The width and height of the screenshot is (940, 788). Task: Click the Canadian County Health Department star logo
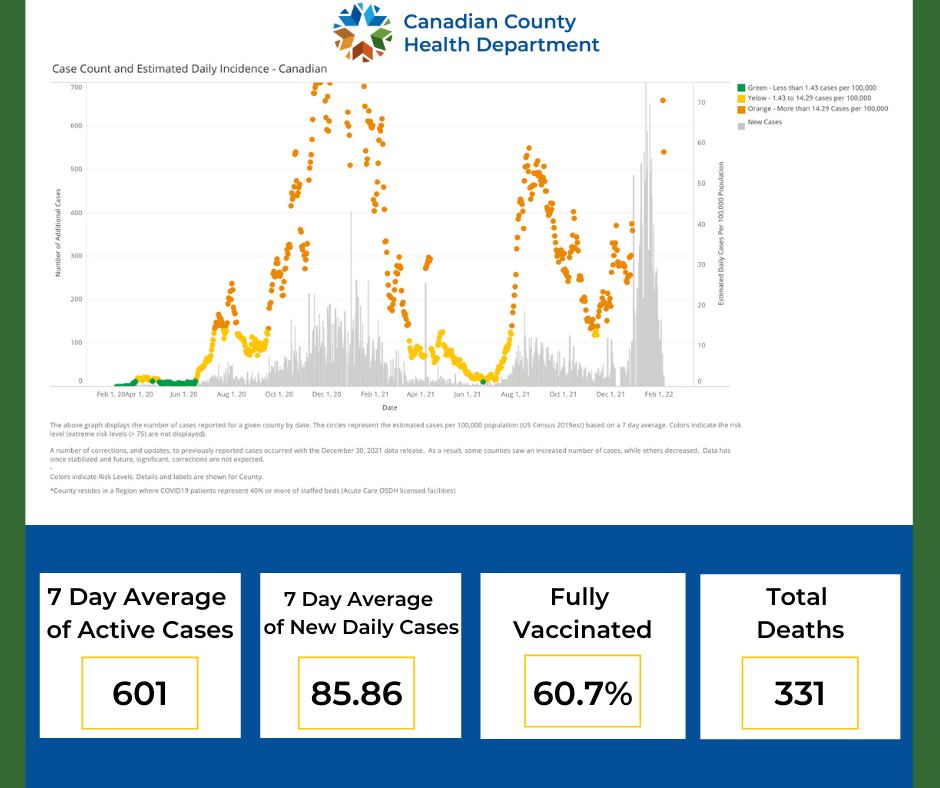pyautogui.click(x=362, y=32)
